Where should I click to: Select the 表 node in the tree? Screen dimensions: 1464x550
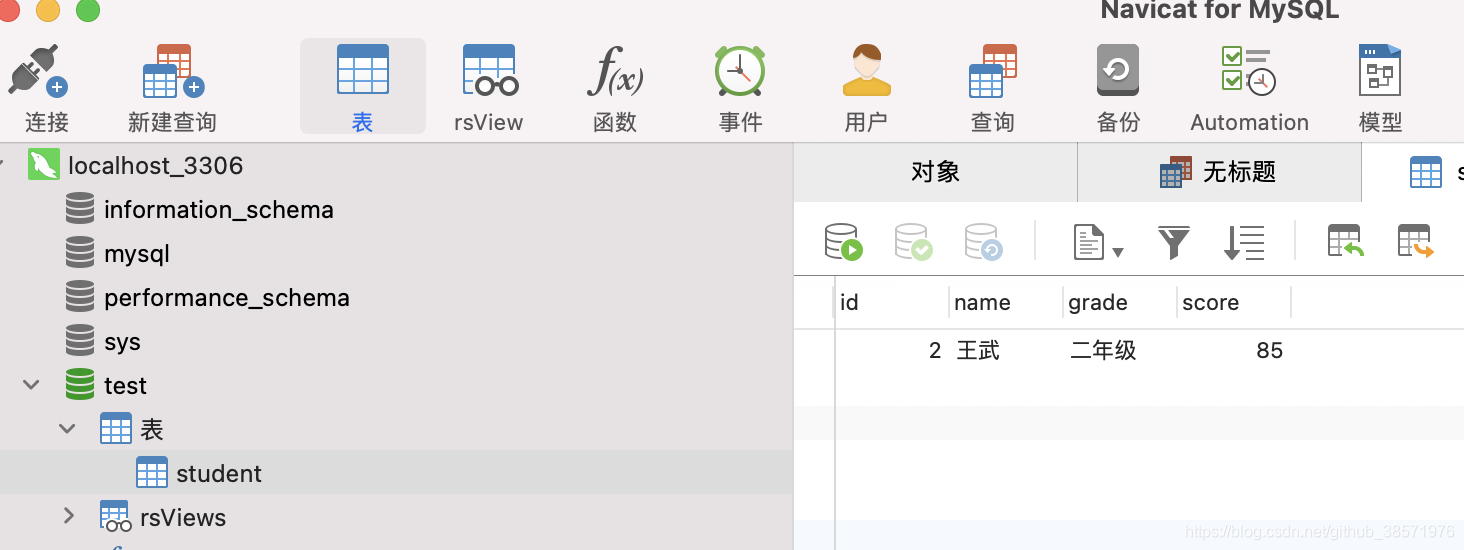[x=151, y=430]
